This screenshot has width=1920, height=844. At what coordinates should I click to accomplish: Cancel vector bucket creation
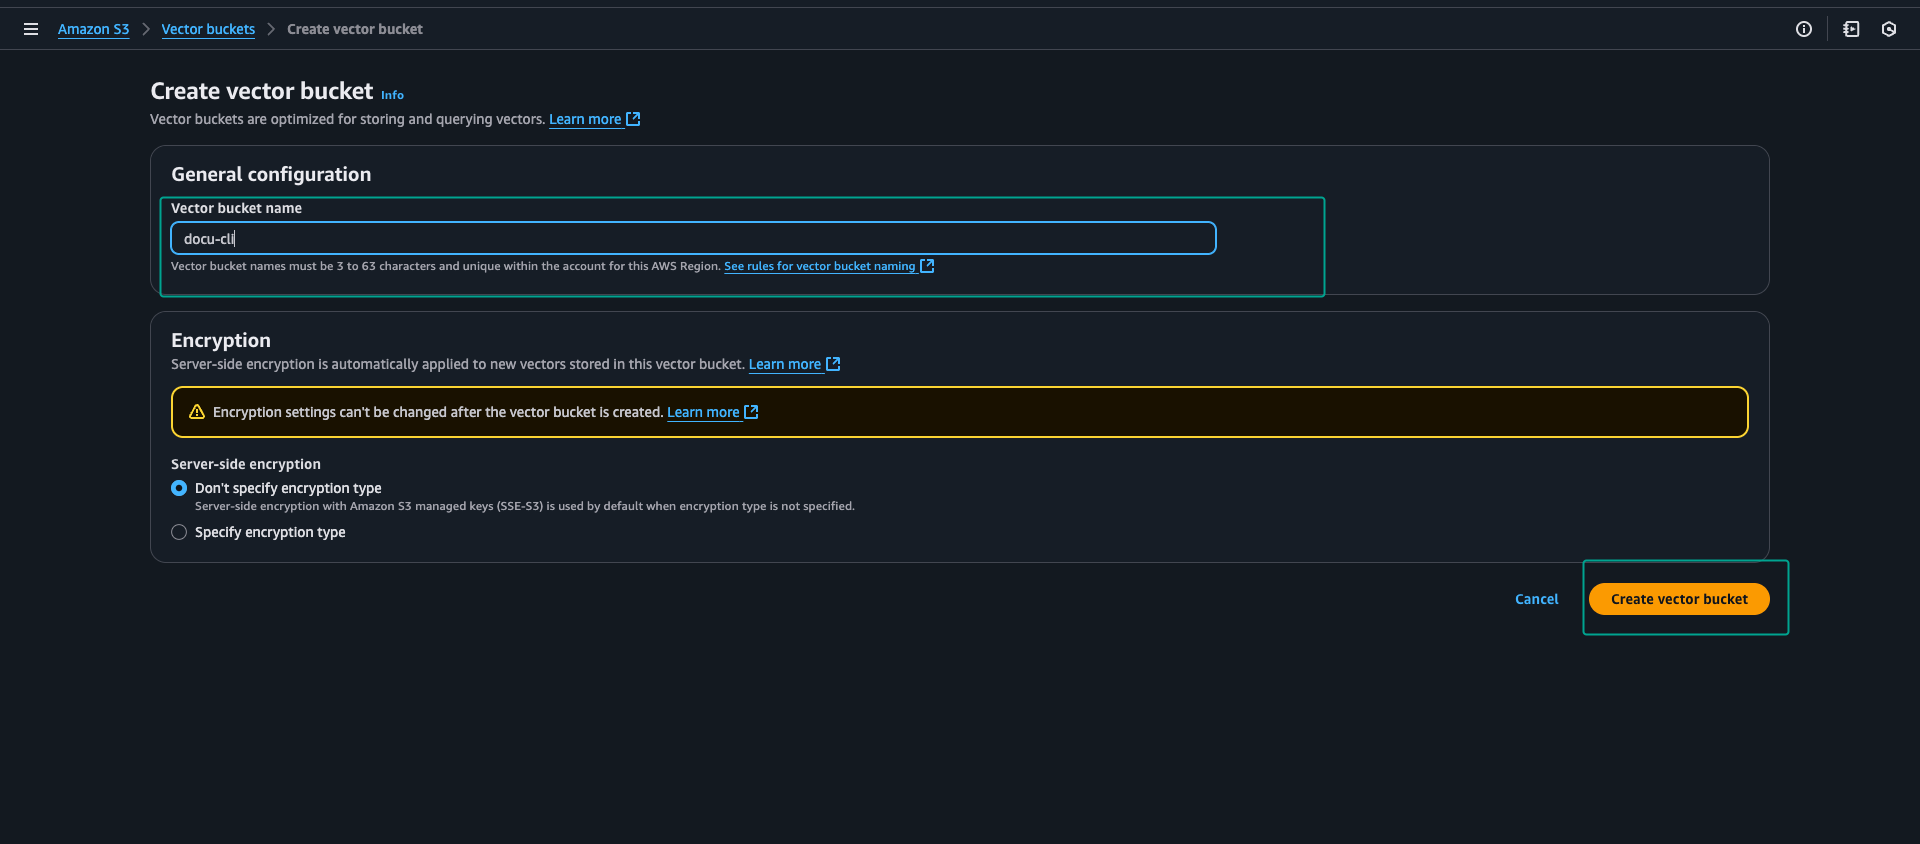pos(1536,599)
